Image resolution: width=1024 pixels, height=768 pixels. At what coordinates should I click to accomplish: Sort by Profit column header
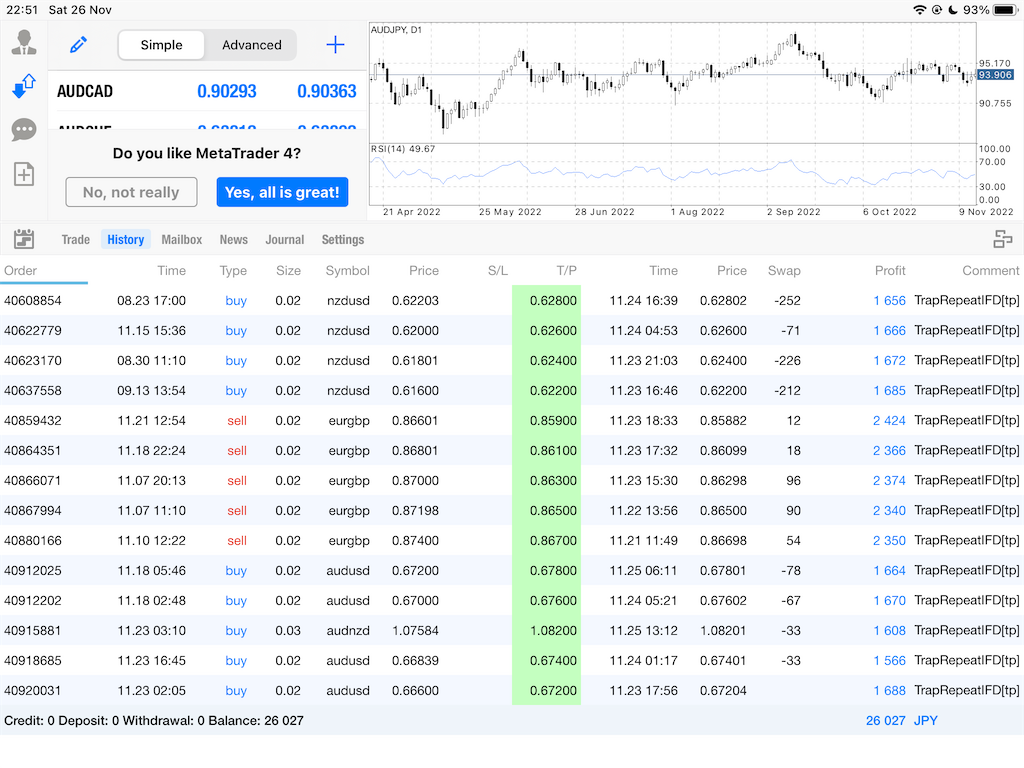pos(890,270)
